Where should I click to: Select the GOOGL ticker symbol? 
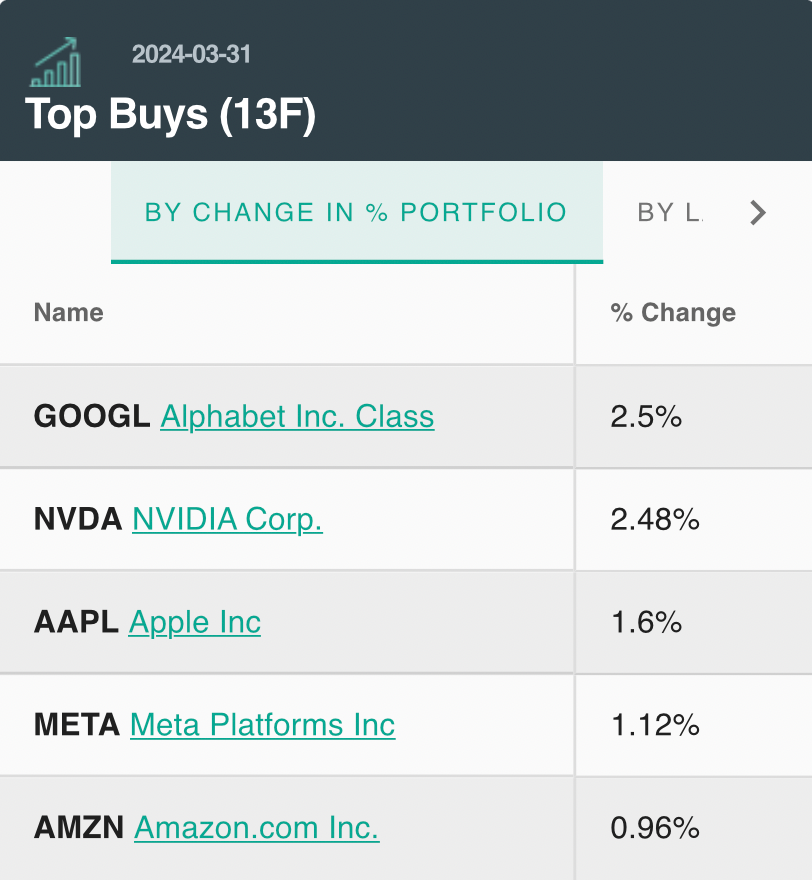click(92, 416)
